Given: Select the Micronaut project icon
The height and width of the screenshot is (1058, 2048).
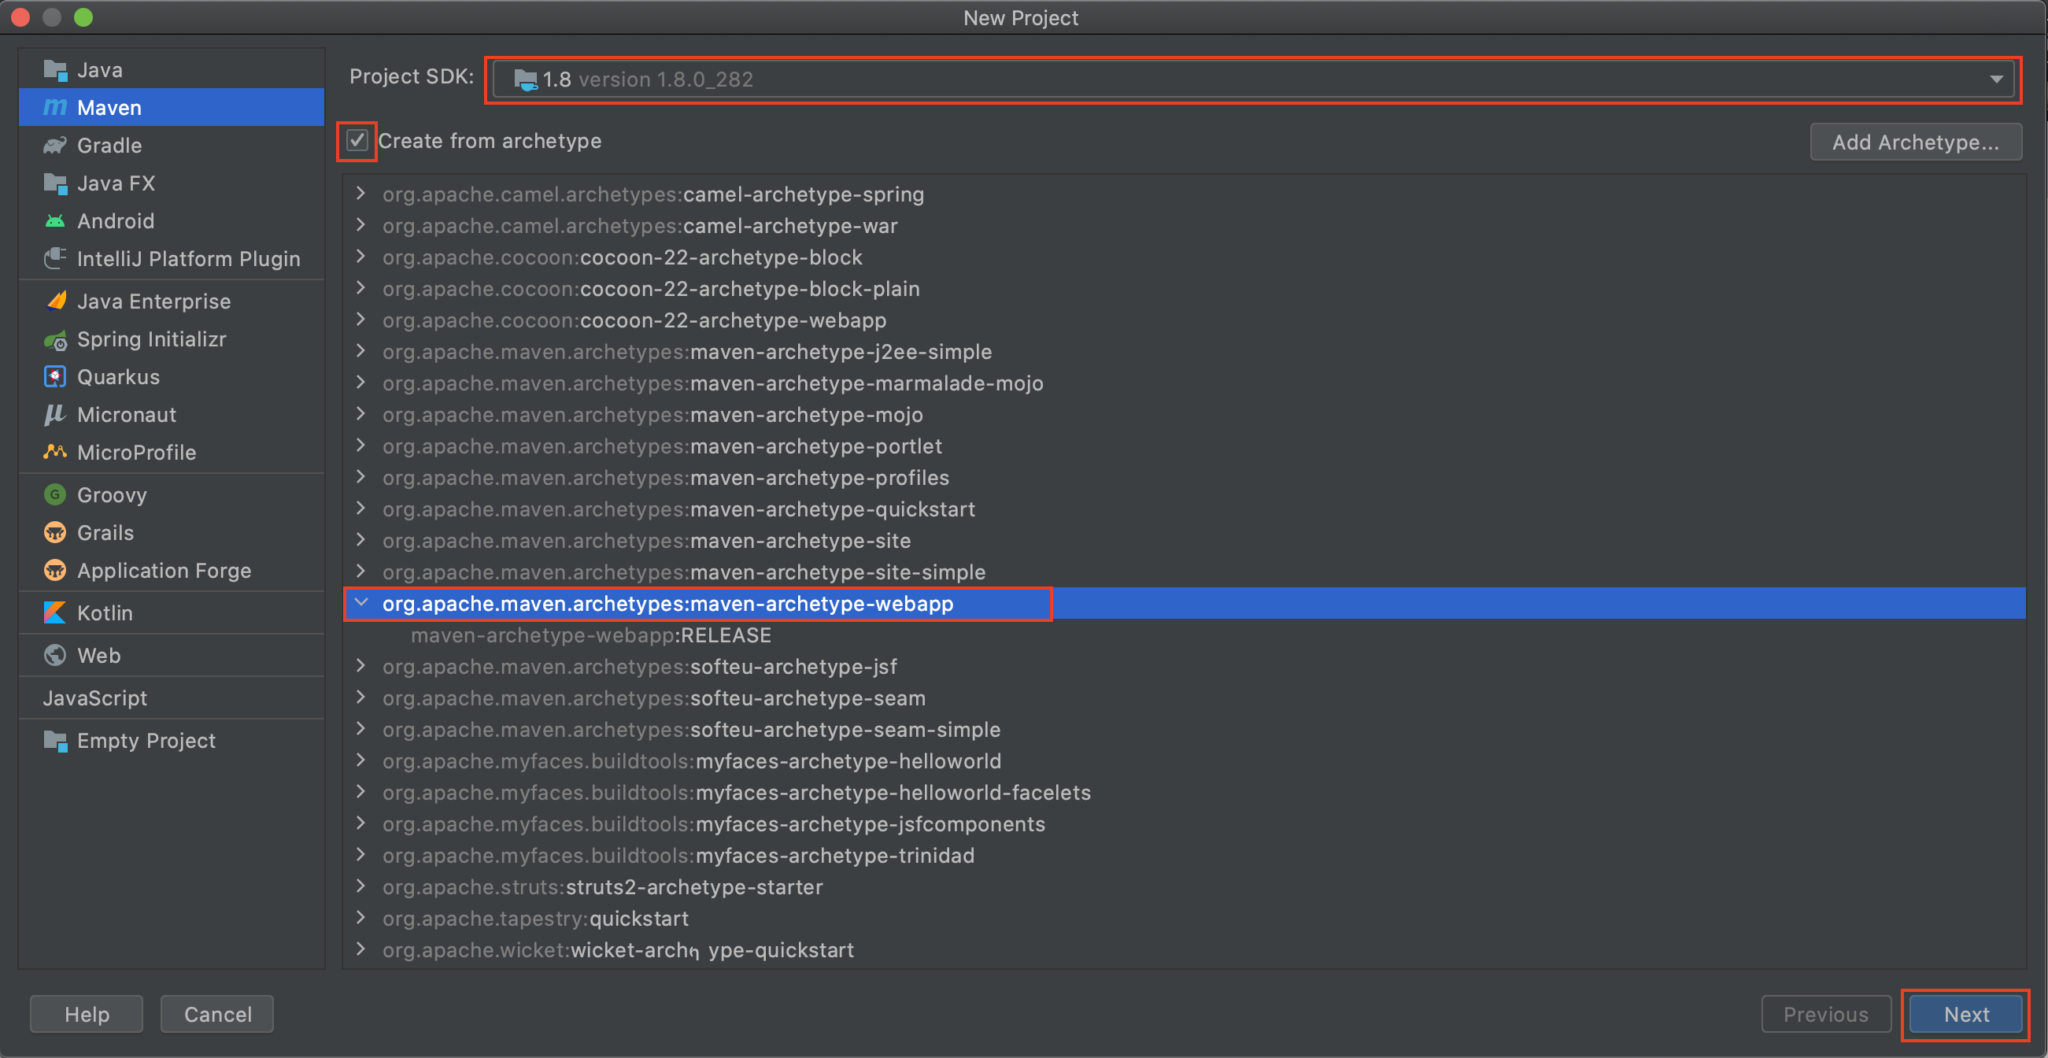Looking at the screenshot, I should [x=57, y=414].
